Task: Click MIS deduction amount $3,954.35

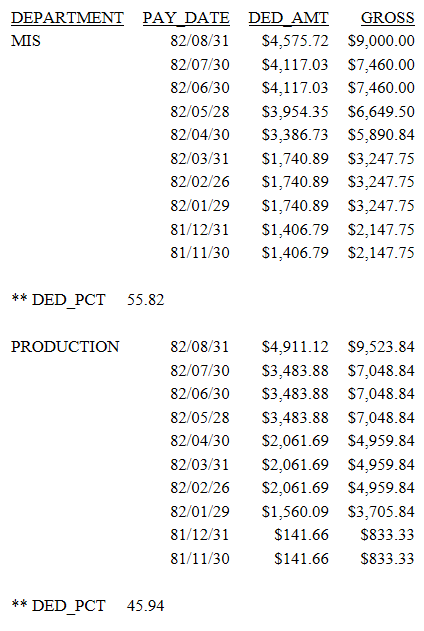Action: click(x=295, y=111)
